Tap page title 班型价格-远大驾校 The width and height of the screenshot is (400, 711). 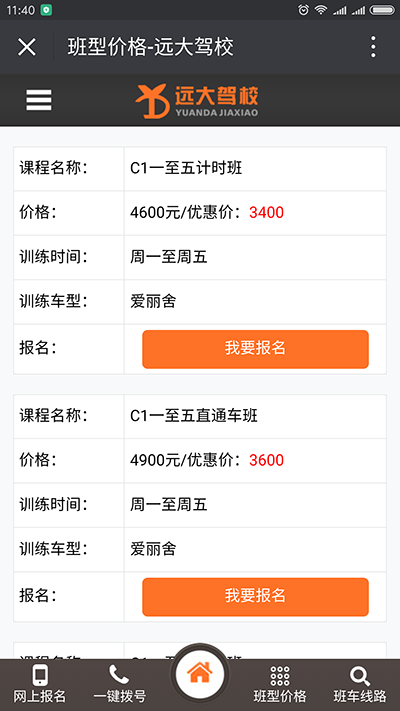pos(151,47)
